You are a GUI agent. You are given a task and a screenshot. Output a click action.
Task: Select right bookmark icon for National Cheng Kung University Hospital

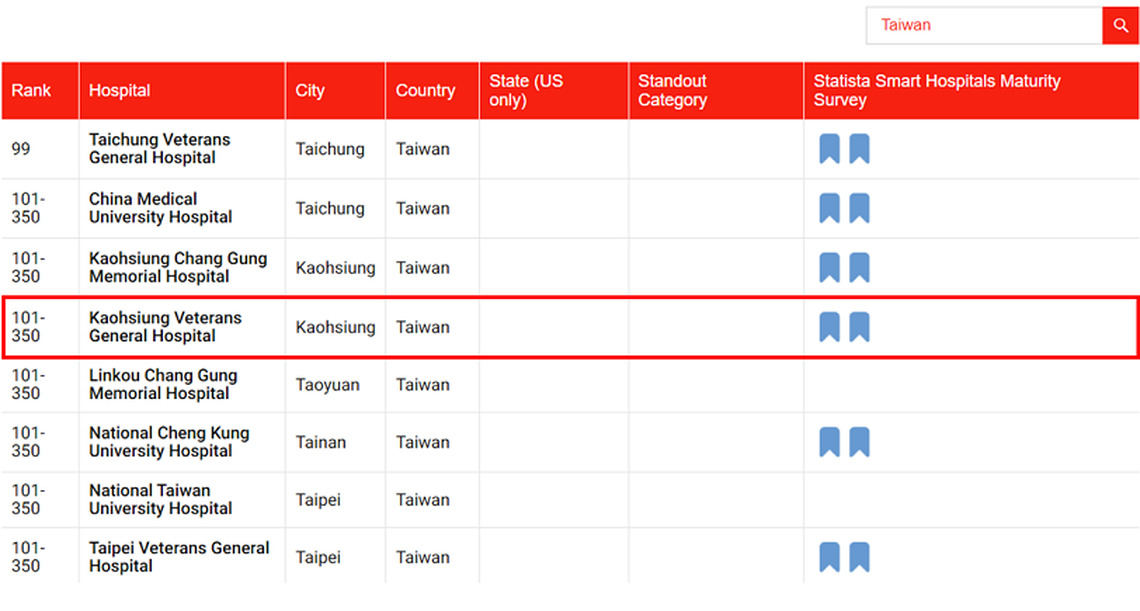(x=859, y=442)
